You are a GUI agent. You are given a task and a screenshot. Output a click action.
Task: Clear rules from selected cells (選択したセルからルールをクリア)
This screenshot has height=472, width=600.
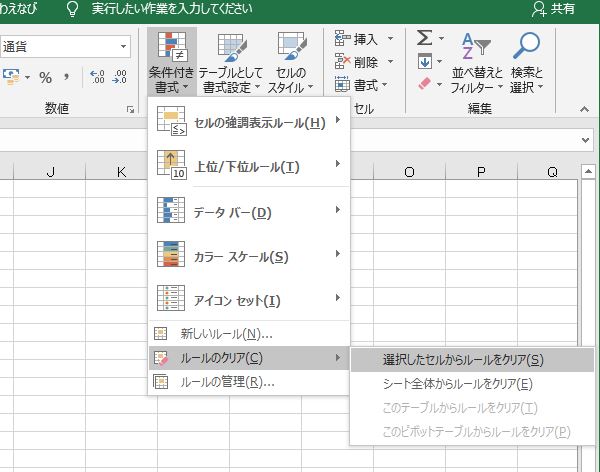tap(472, 359)
